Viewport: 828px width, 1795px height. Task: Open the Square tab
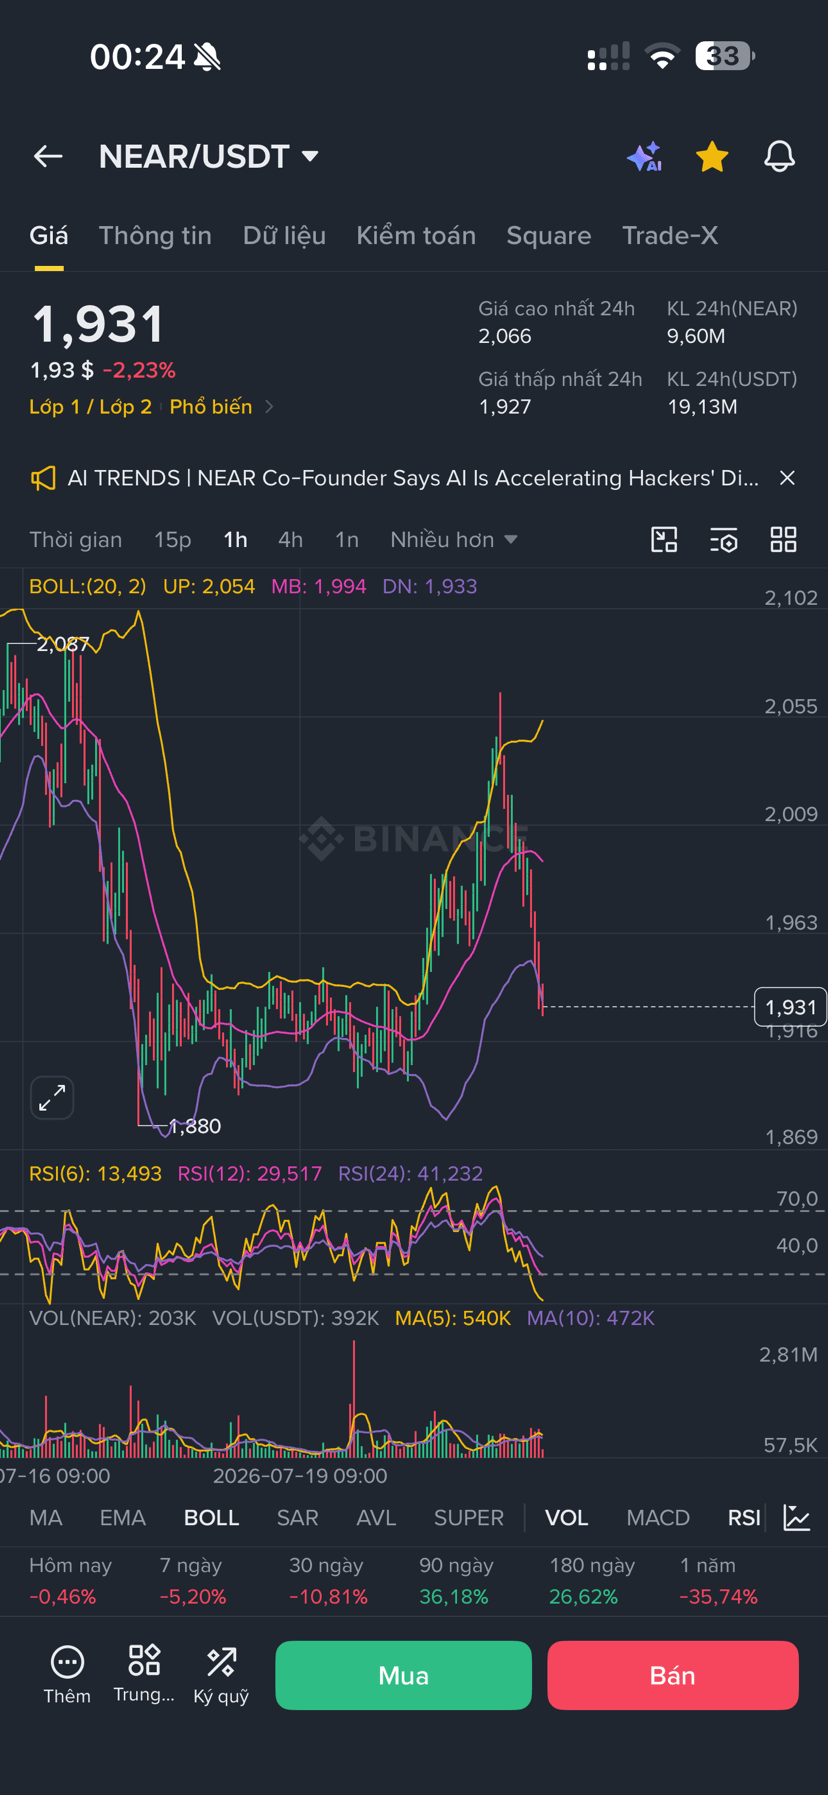coord(549,236)
